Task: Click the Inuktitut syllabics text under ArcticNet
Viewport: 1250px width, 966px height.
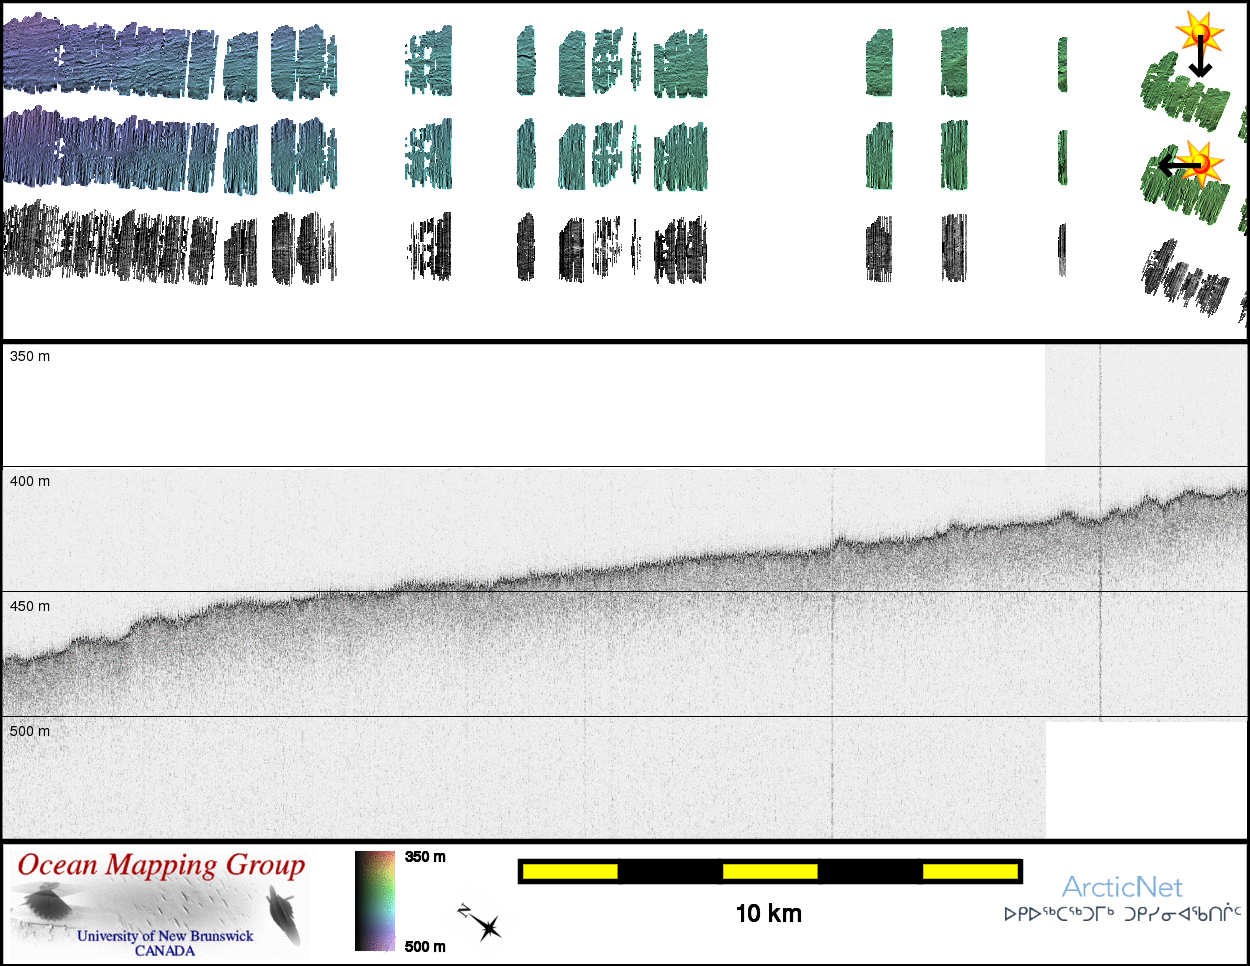Action: tap(1122, 914)
